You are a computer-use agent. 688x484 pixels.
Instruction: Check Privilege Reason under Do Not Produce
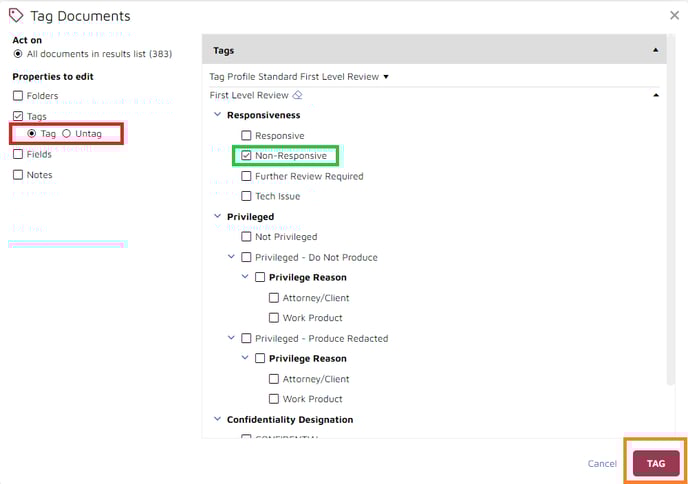pos(260,277)
